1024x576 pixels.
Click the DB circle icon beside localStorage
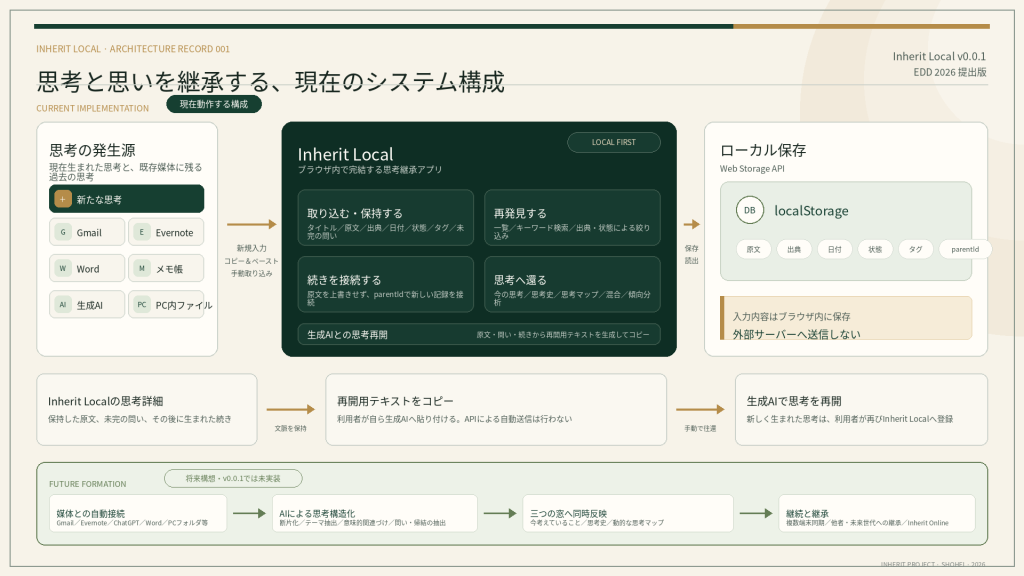pos(750,210)
